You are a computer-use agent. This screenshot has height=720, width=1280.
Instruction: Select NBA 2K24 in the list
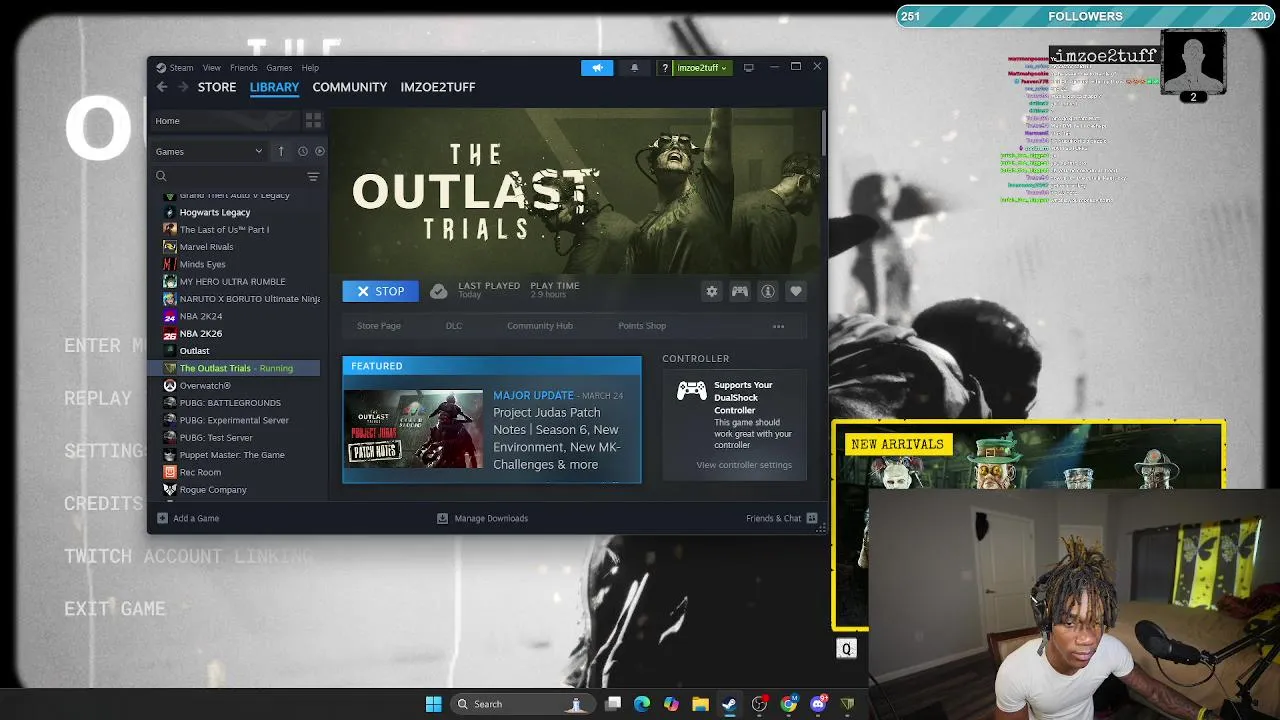(201, 316)
